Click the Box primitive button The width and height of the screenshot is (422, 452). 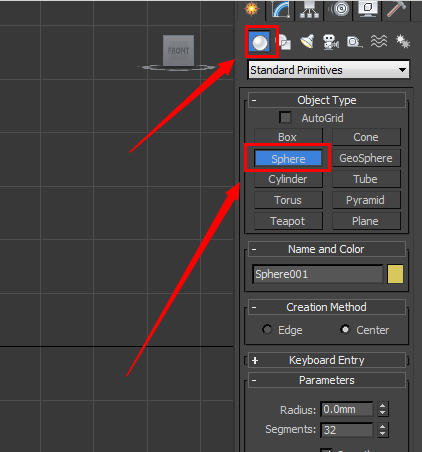click(x=288, y=137)
